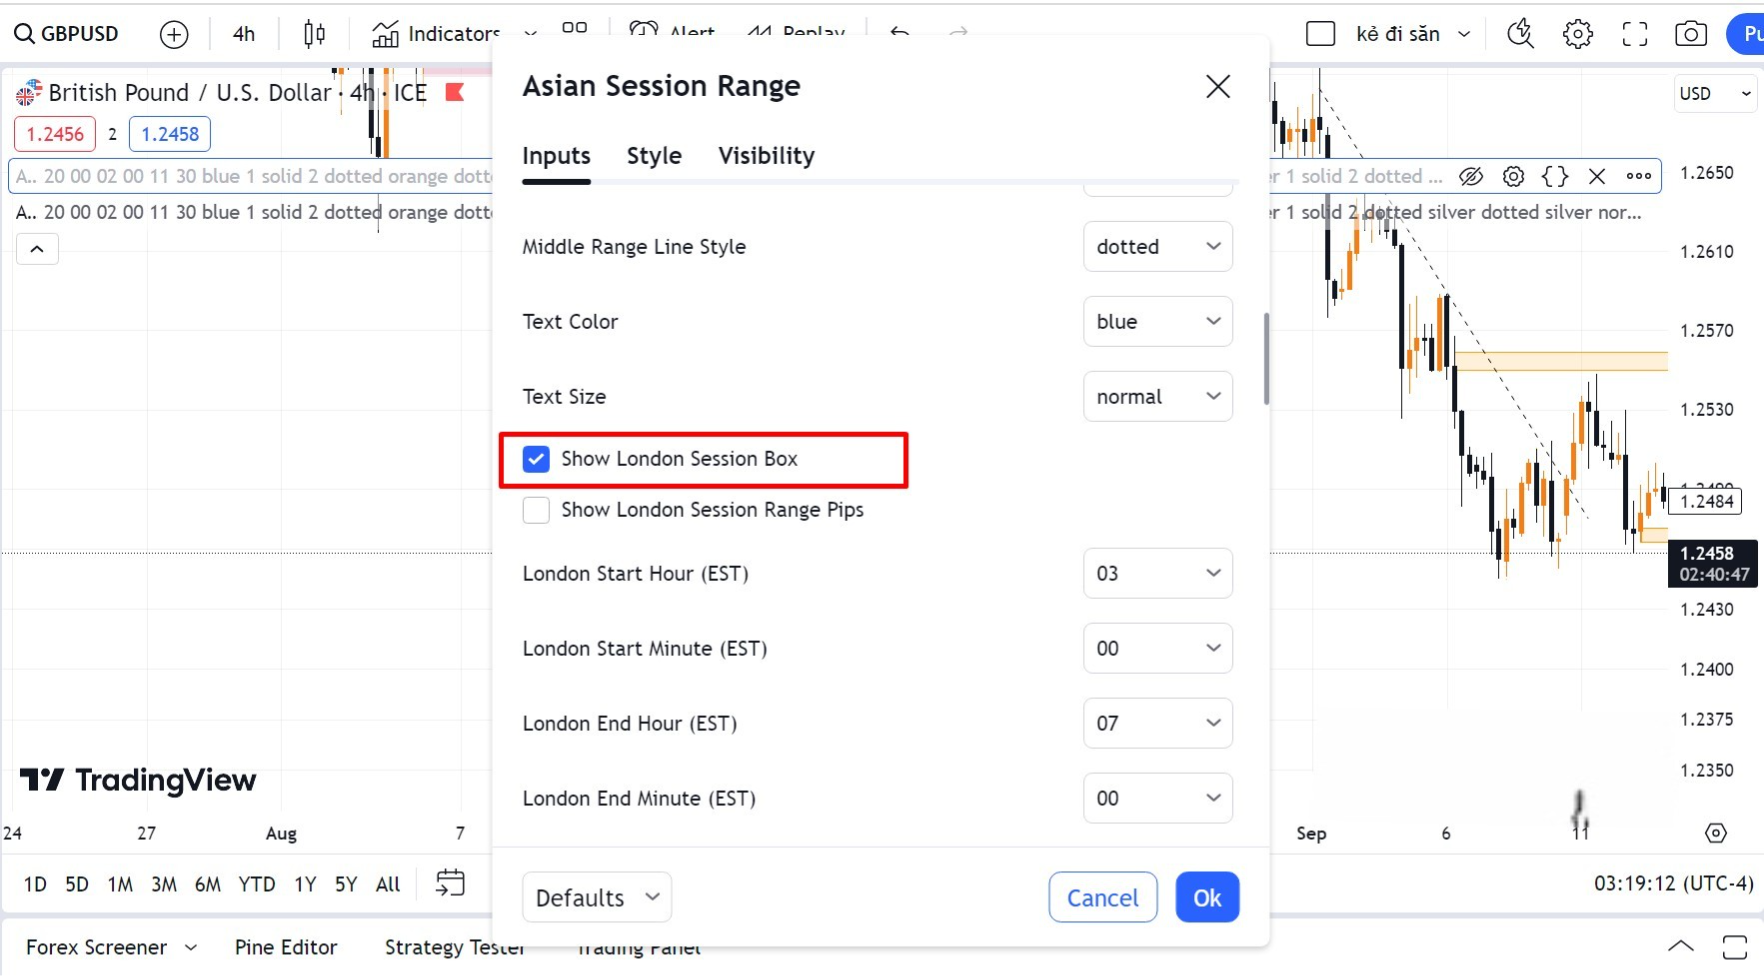Switch to the Visibility tab
Image resolution: width=1764 pixels, height=976 pixels.
point(766,156)
